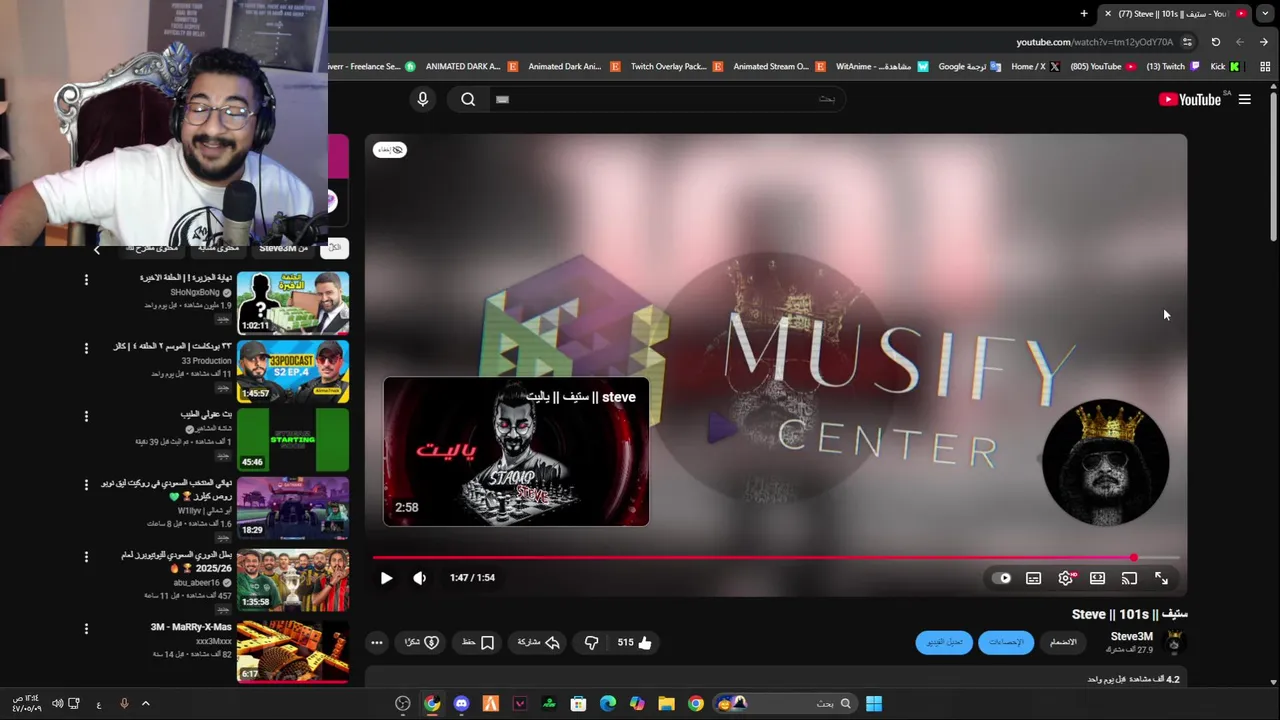Open the SHoNgxBoNg video thumbnail, 1:02:11

click(x=293, y=303)
